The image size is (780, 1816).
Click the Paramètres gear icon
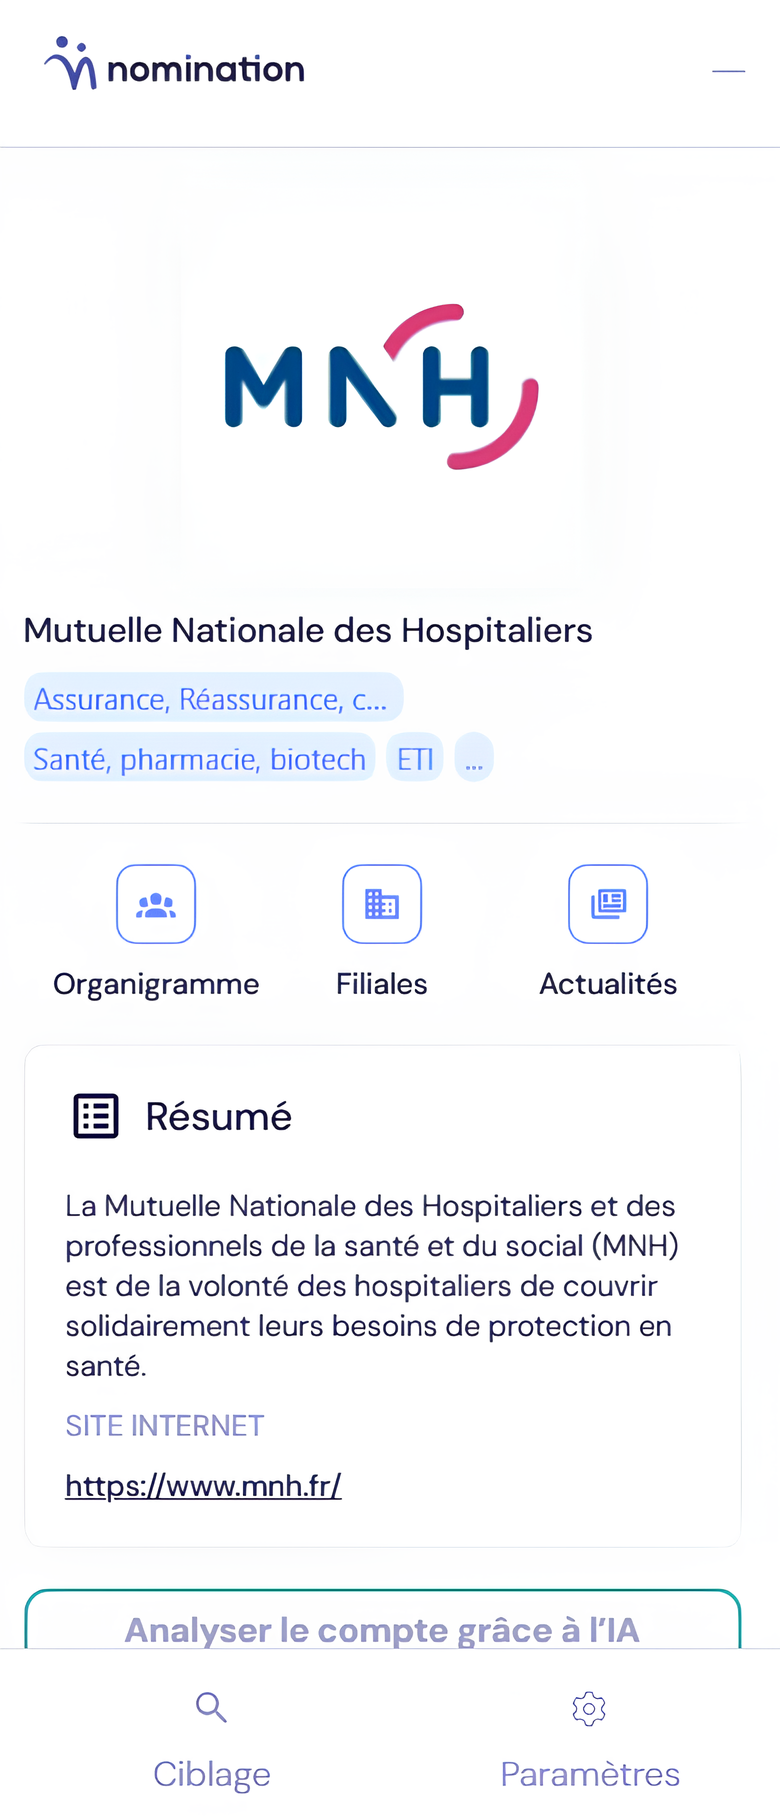click(589, 1708)
